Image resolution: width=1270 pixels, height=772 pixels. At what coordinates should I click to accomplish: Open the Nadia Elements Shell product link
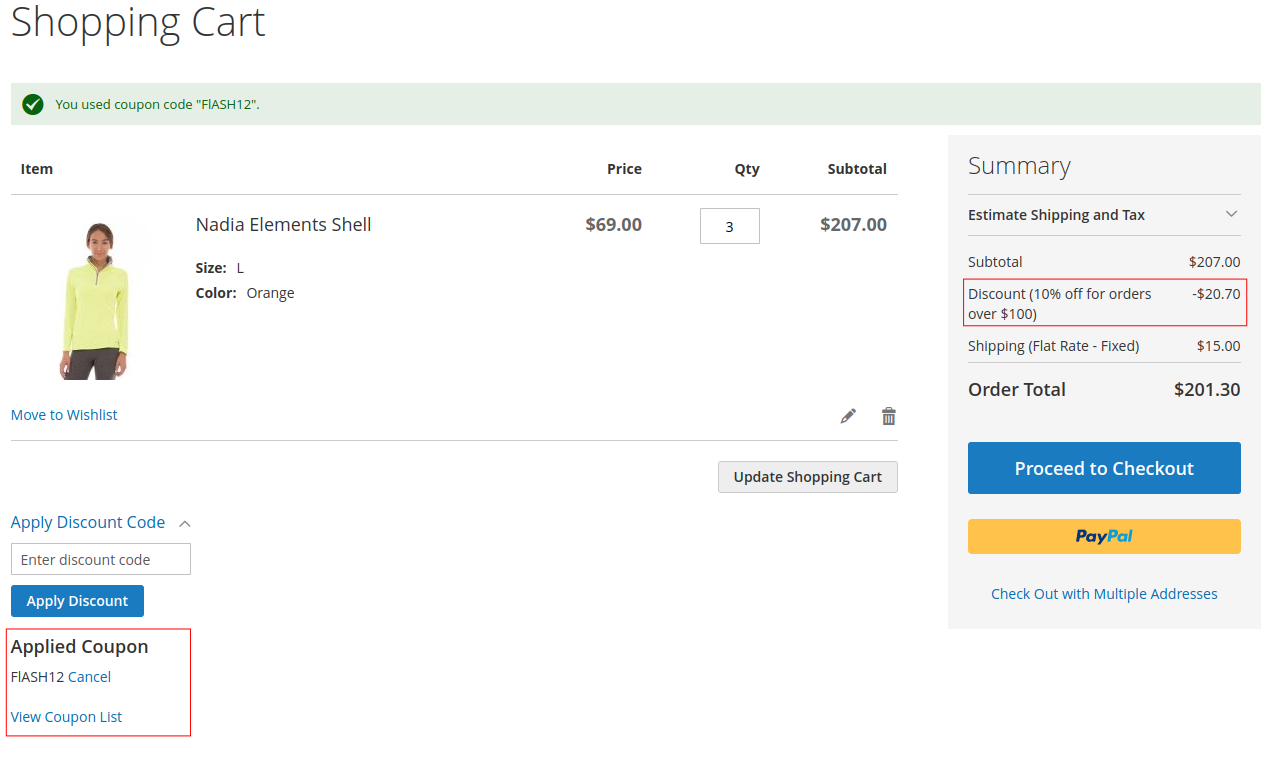(283, 224)
